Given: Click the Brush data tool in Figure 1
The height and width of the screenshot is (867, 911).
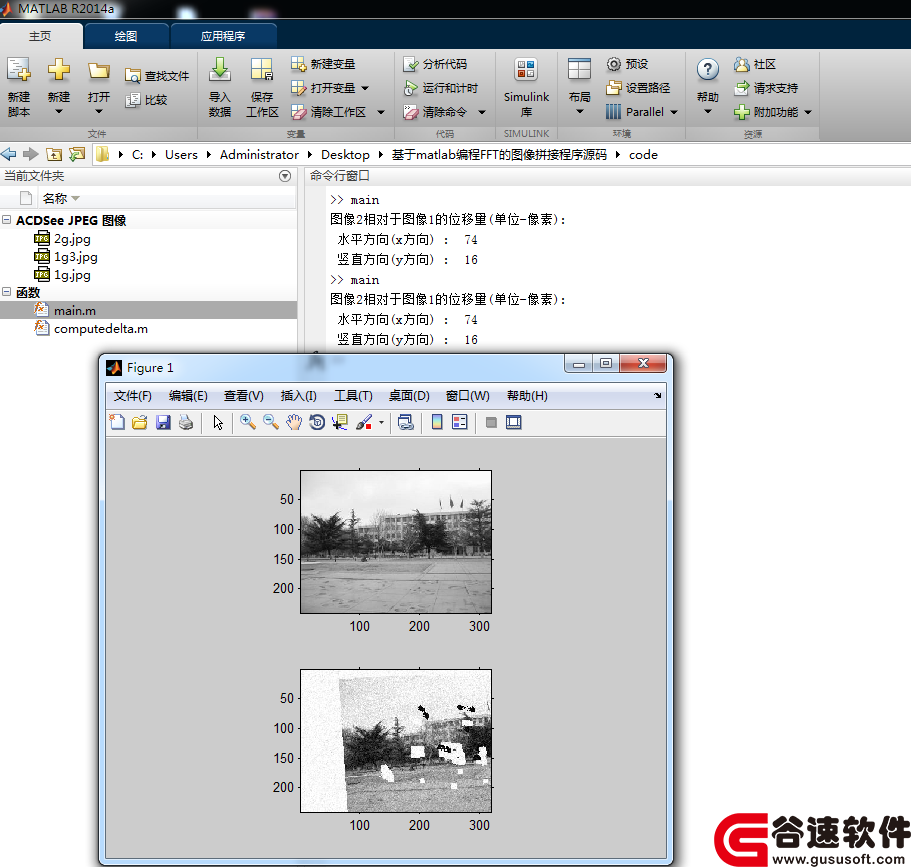Looking at the screenshot, I should pos(364,422).
